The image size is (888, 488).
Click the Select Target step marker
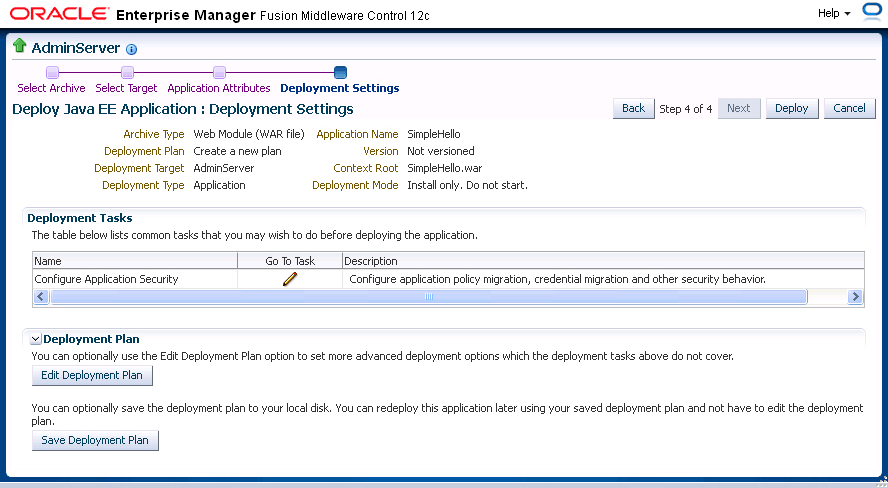[x=127, y=72]
